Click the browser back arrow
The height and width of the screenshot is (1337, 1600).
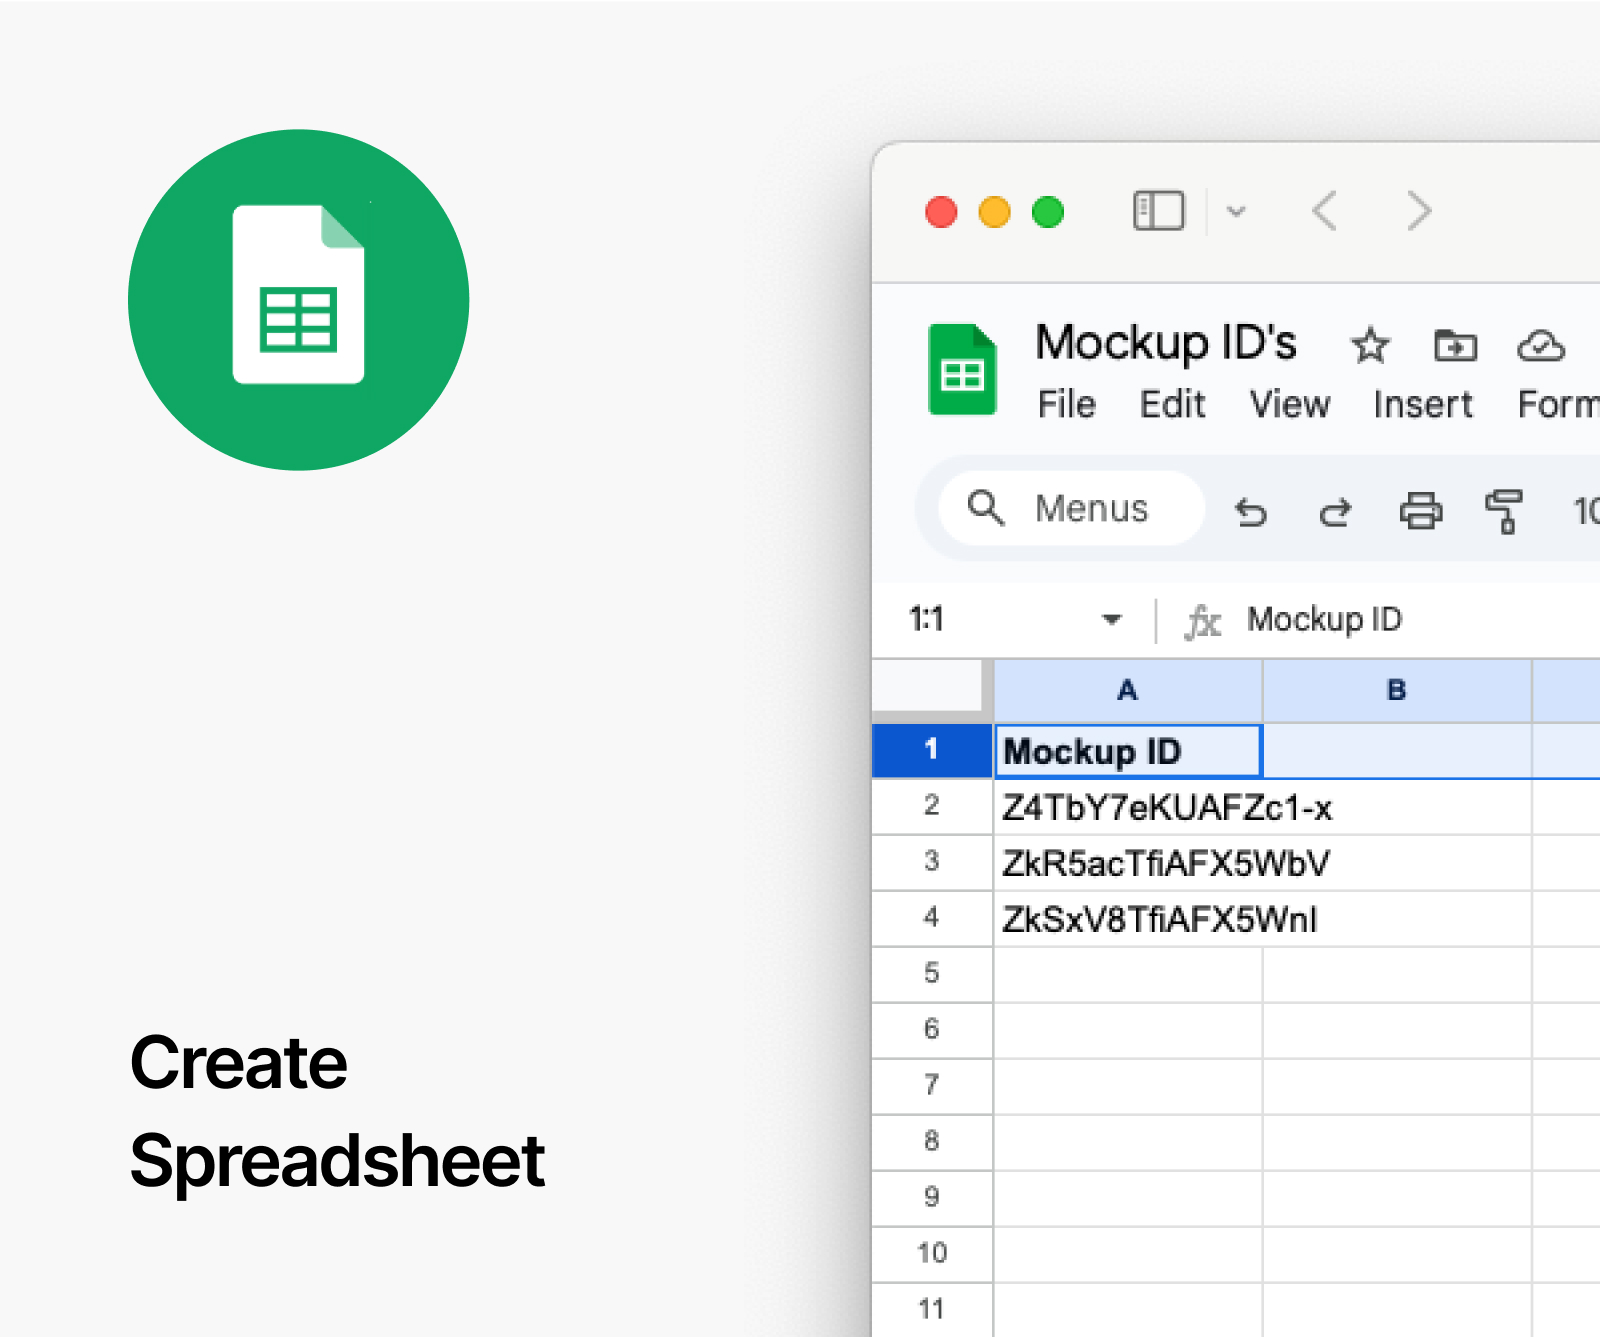[x=1324, y=211]
